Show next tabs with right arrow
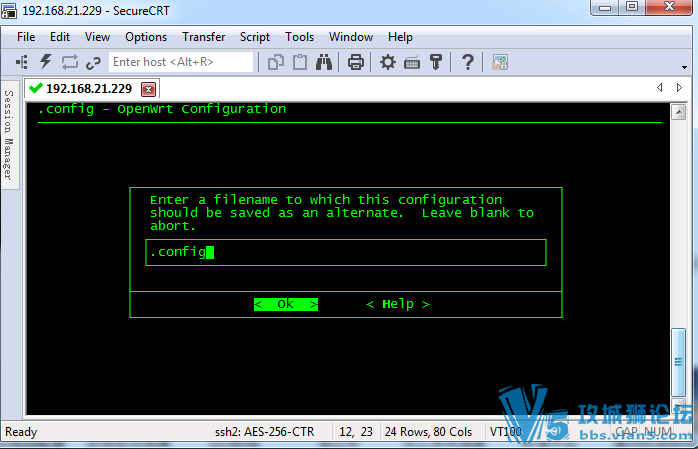Screen dimensions: 698x449 click(679, 88)
